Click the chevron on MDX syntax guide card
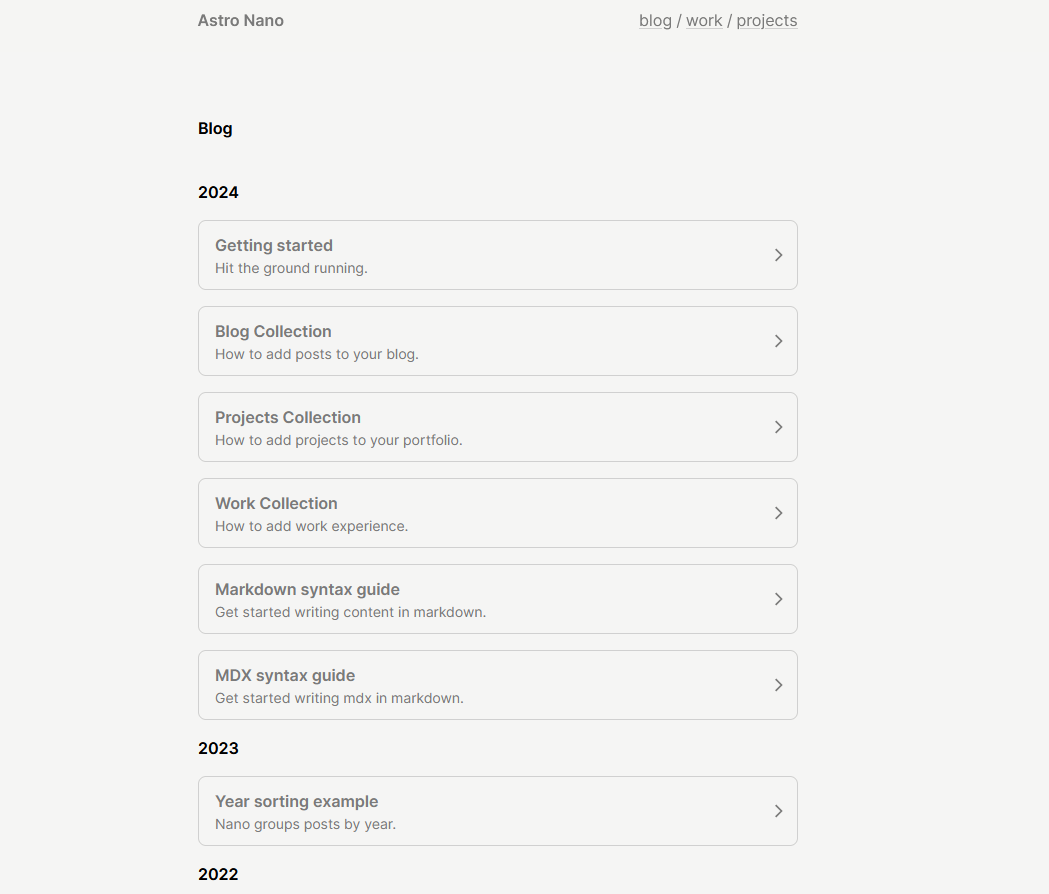The image size is (1049, 894). point(778,685)
